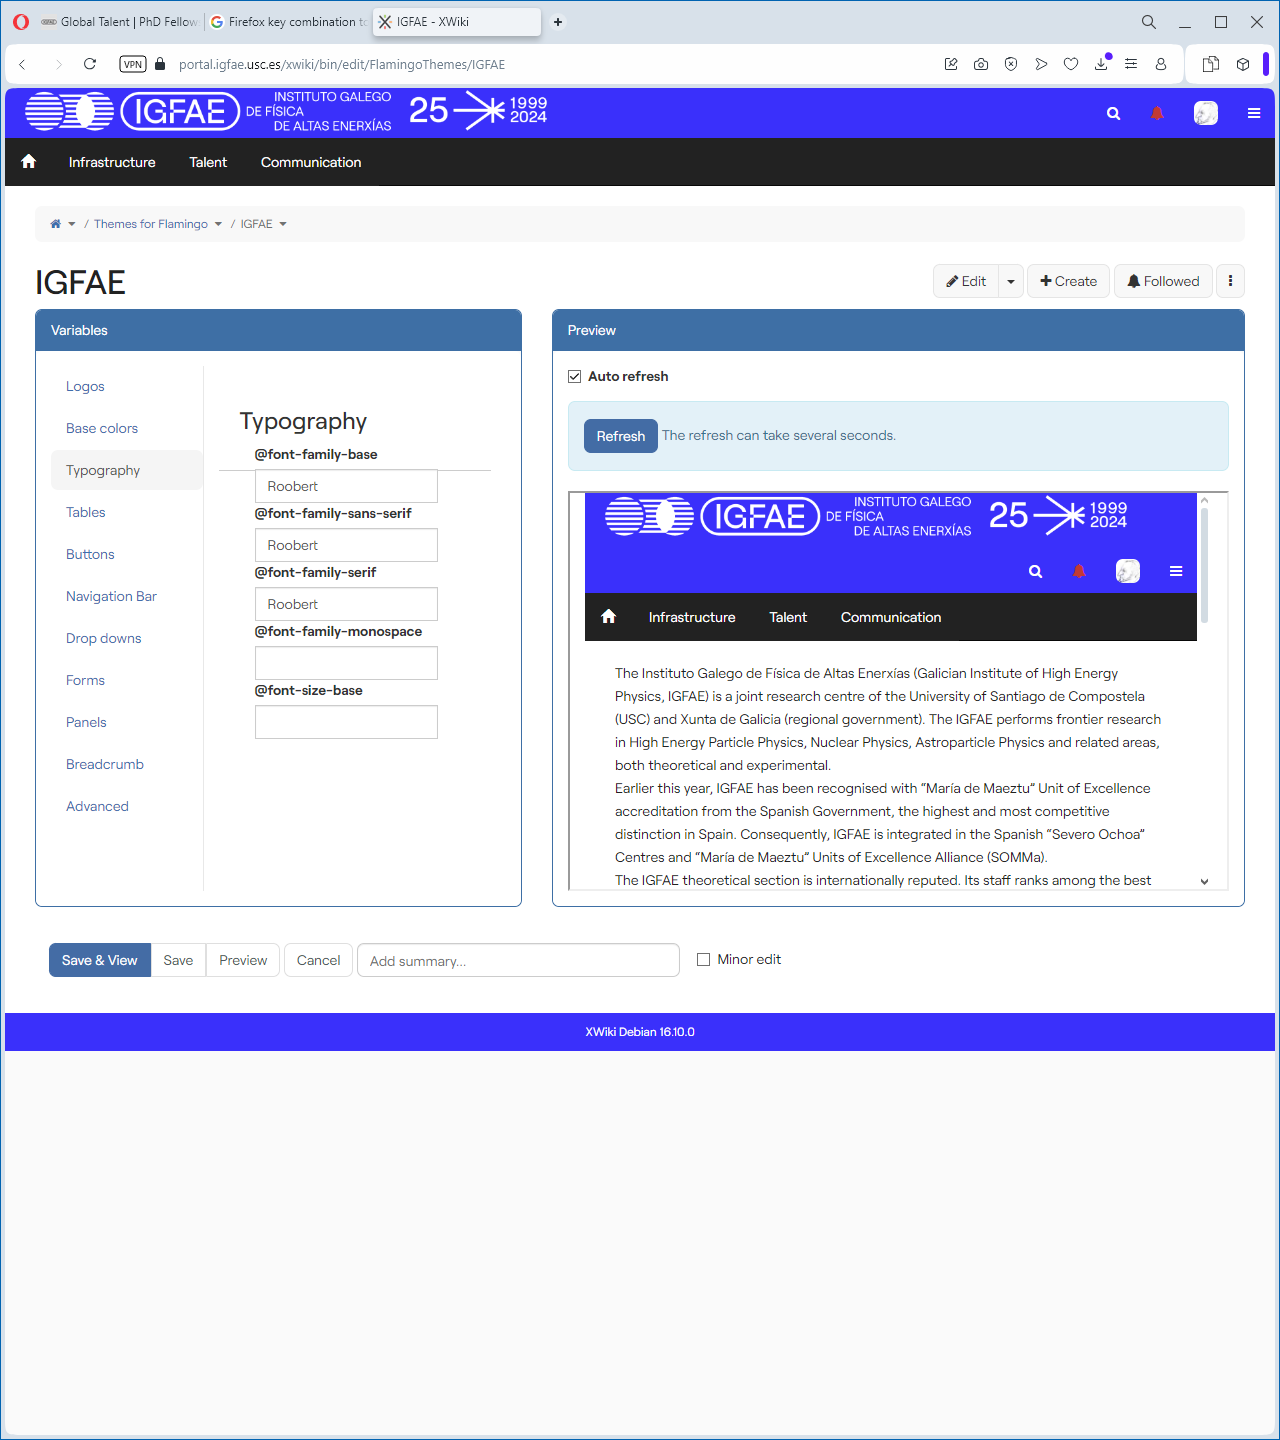
Task: Click the browser snapshot camera icon
Action: pyautogui.click(x=981, y=64)
